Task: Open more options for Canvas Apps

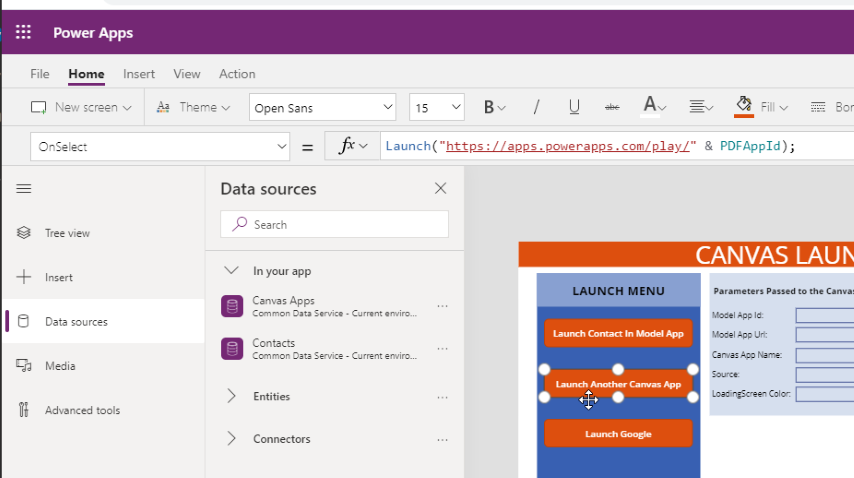Action: click(x=442, y=307)
